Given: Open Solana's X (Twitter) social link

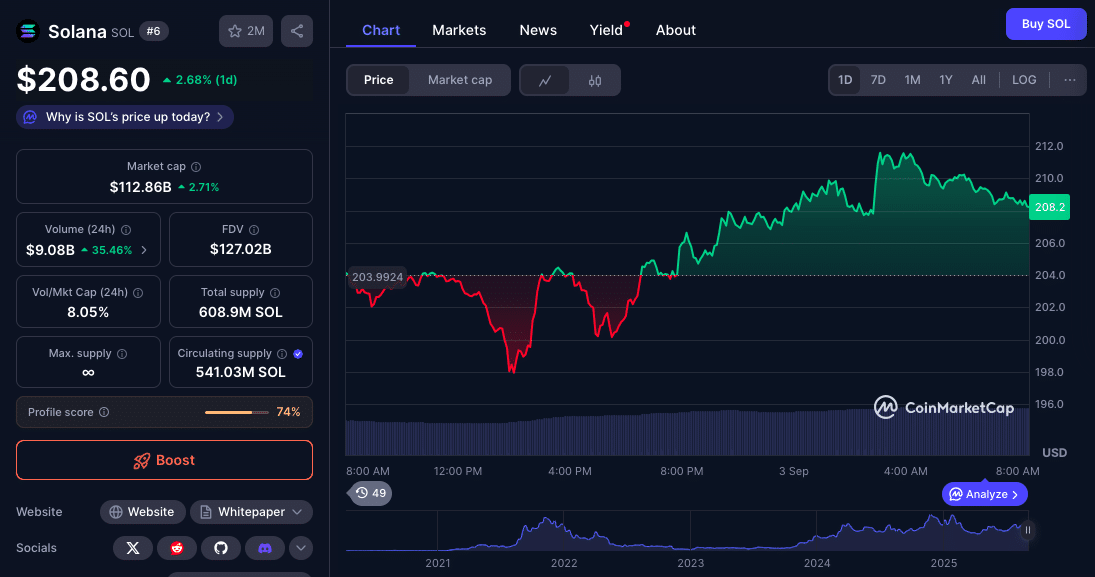Looking at the screenshot, I should 133,548.
